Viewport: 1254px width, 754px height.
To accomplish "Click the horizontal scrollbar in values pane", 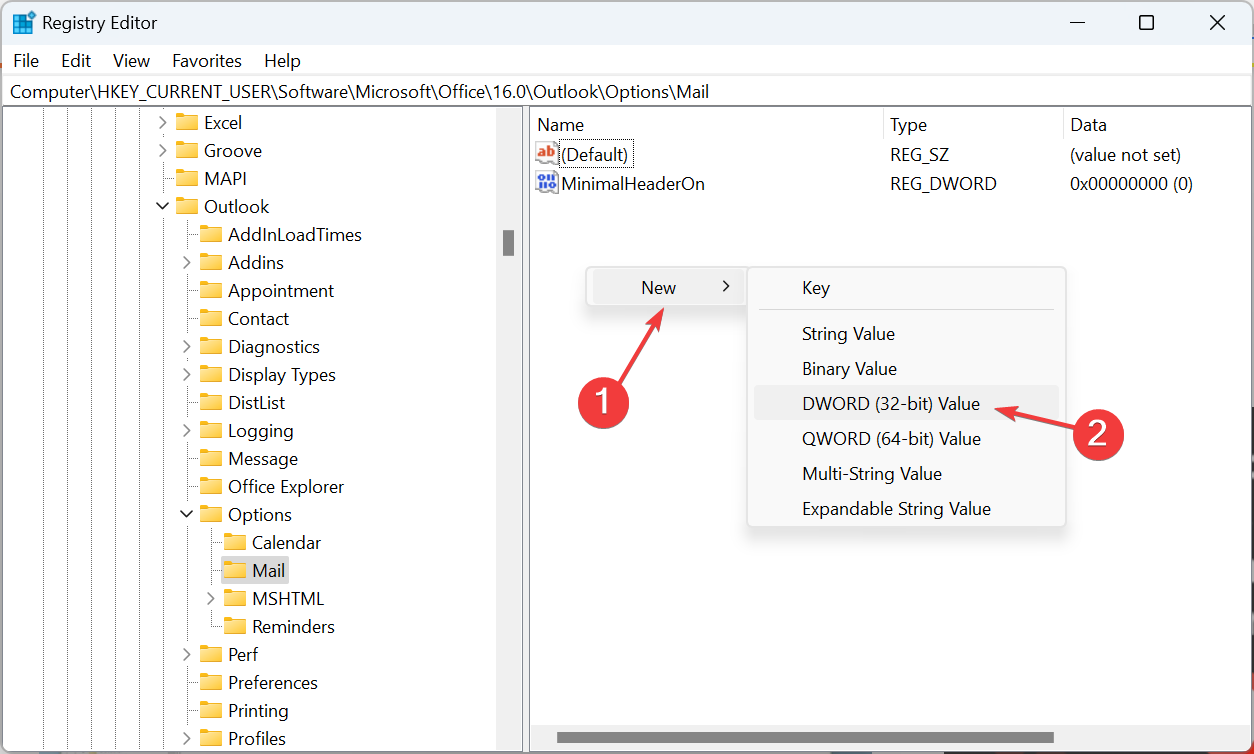I will point(805,738).
